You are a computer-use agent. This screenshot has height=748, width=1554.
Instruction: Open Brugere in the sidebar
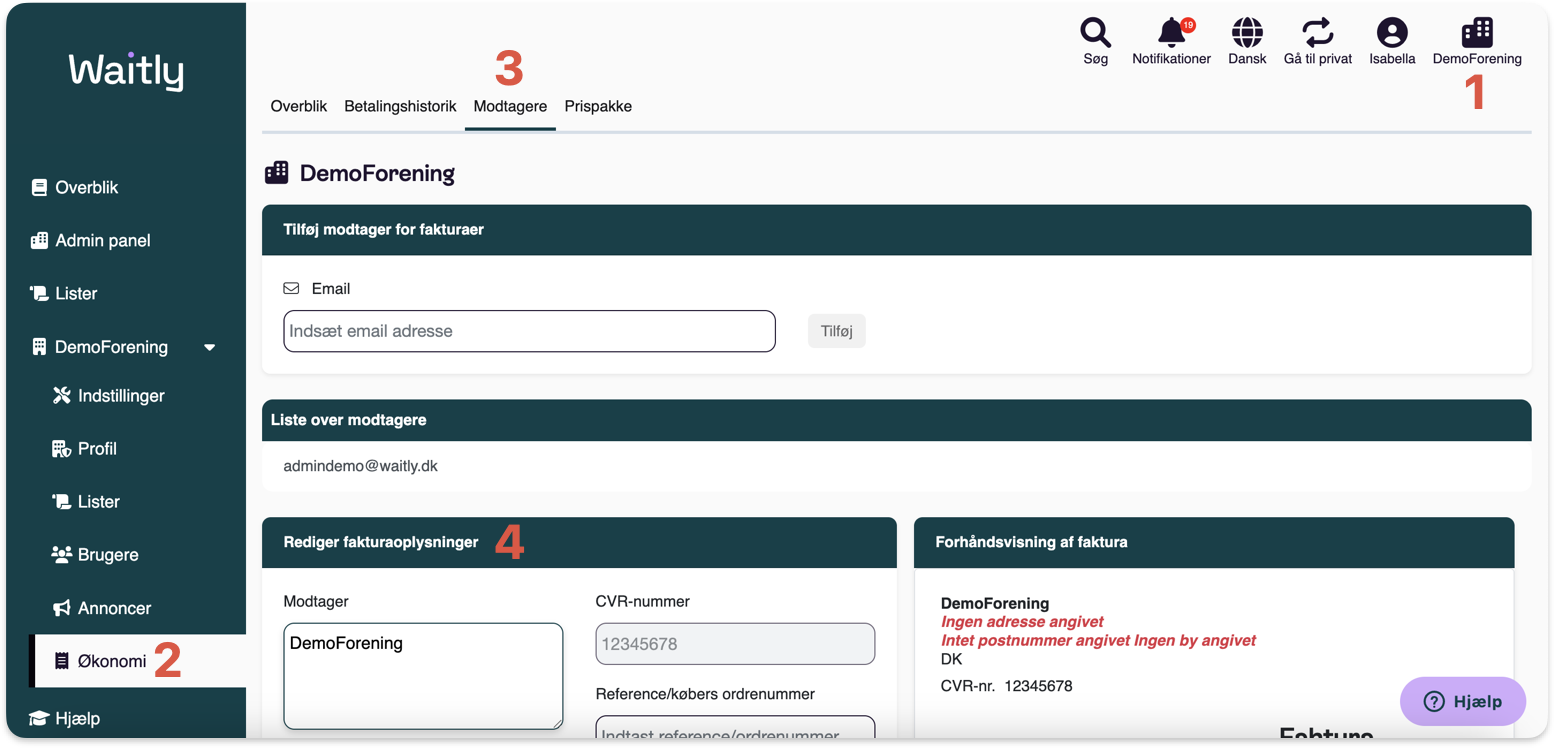(107, 555)
